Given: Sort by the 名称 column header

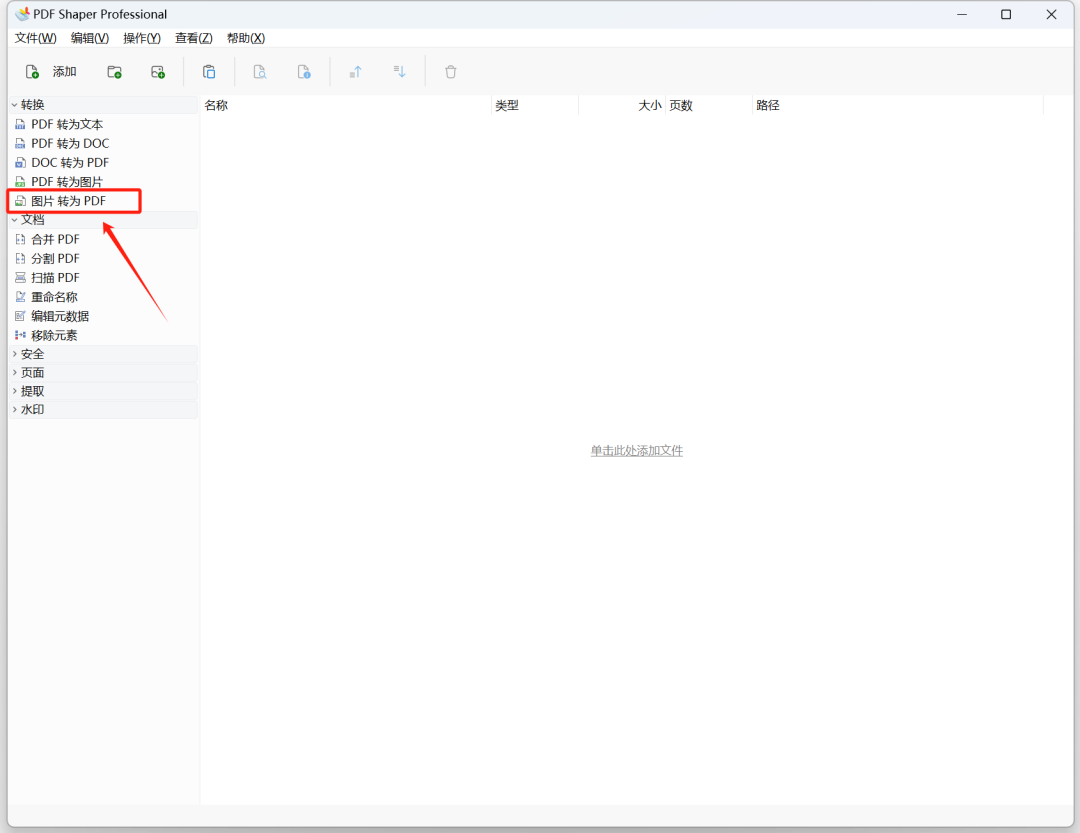Looking at the screenshot, I should [346, 105].
